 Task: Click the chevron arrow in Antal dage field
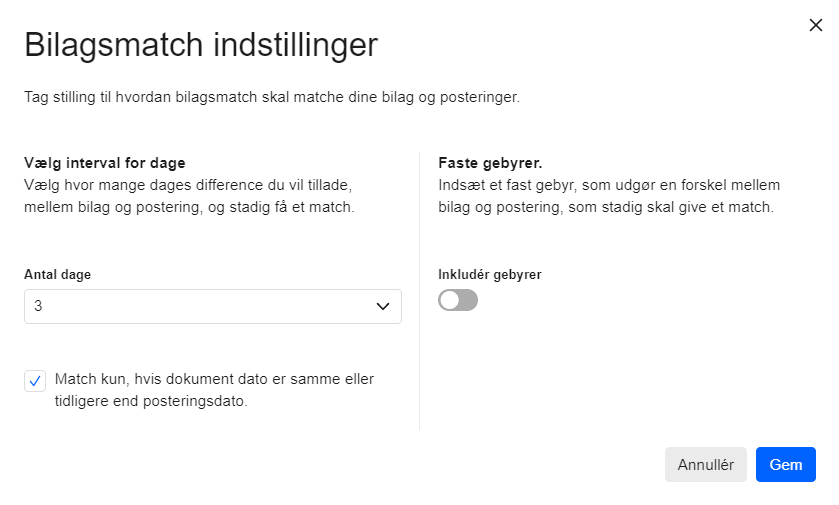(x=383, y=307)
